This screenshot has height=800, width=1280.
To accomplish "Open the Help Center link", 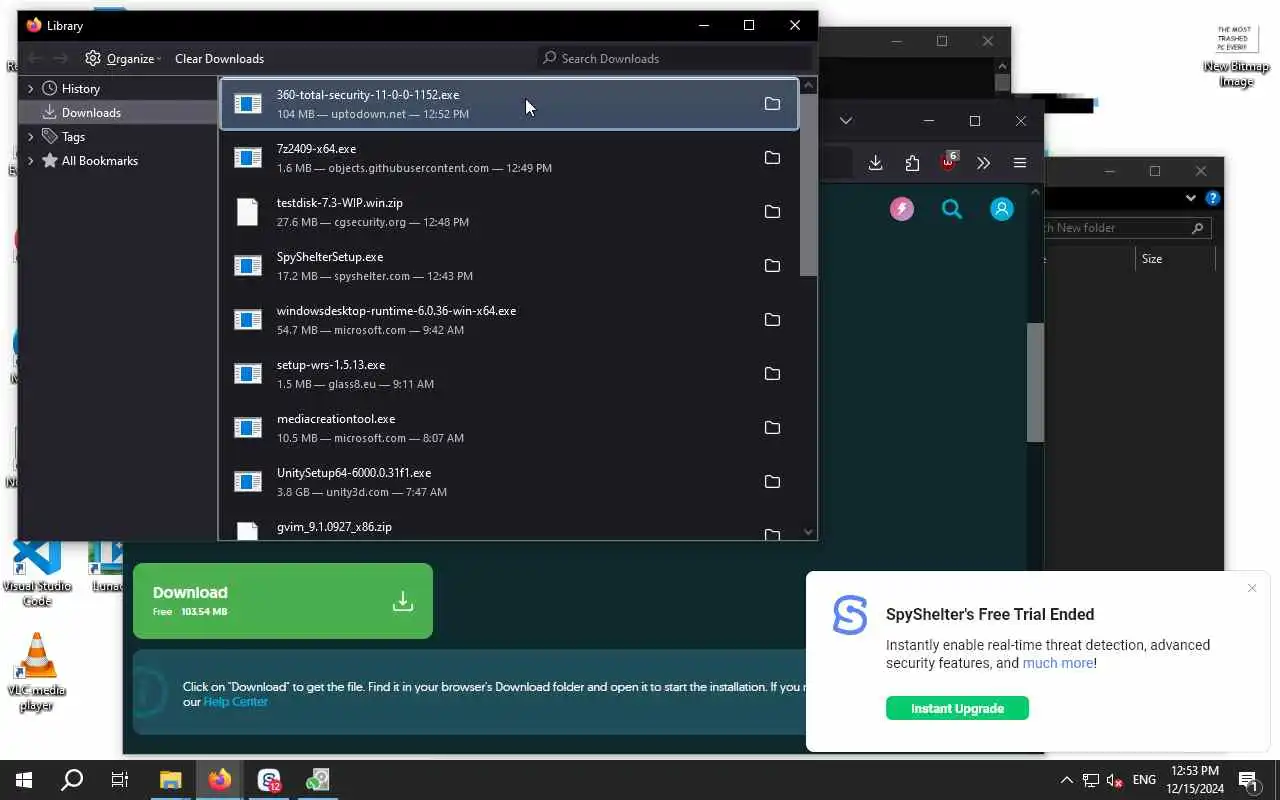I will click(x=236, y=702).
